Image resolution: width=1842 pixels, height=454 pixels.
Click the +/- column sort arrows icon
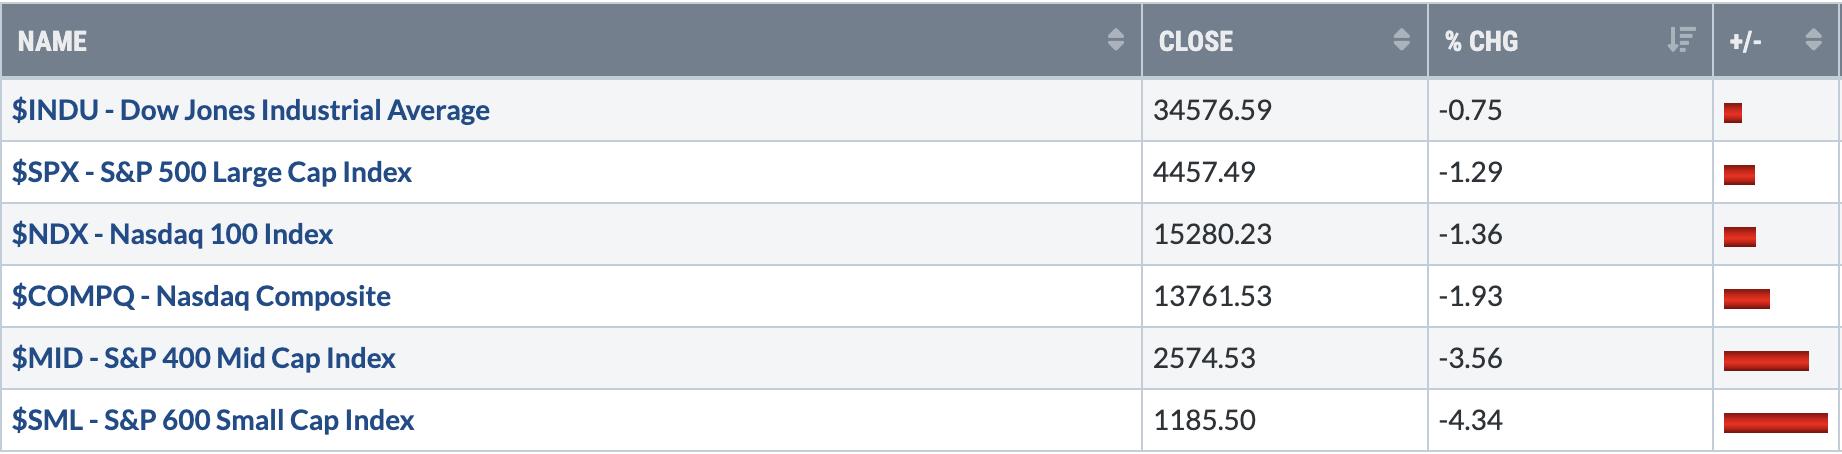tap(1813, 41)
